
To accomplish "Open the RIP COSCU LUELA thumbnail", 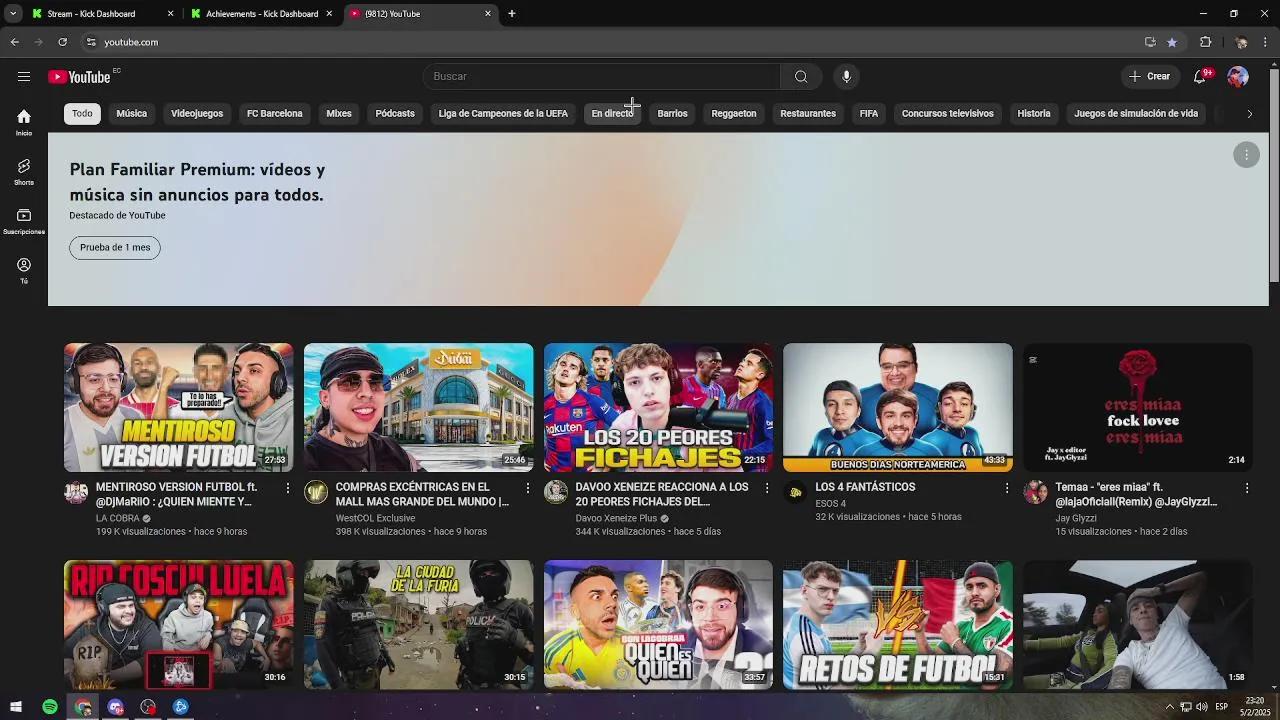I will [179, 625].
